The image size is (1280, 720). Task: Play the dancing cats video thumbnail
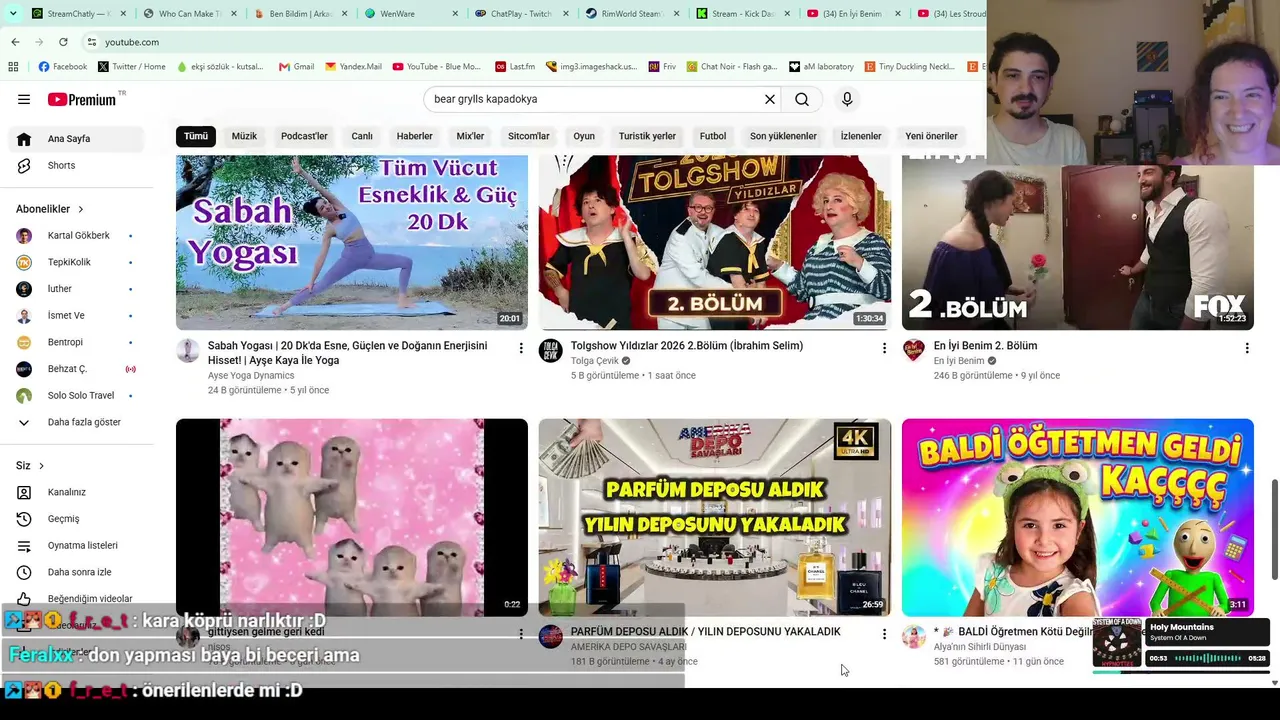point(352,517)
